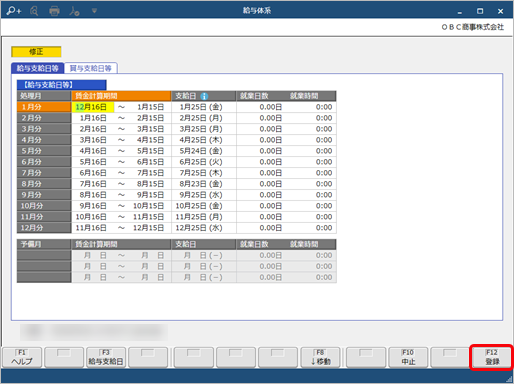
Task: Click the yellow 12月16日 start date field
Action: coord(93,107)
